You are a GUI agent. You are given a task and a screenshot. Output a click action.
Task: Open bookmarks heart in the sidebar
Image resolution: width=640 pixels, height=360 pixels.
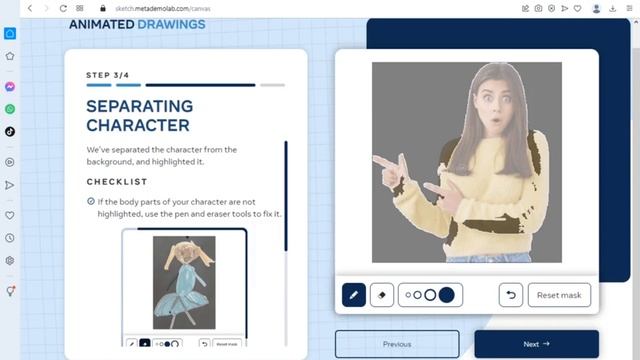click(x=10, y=215)
